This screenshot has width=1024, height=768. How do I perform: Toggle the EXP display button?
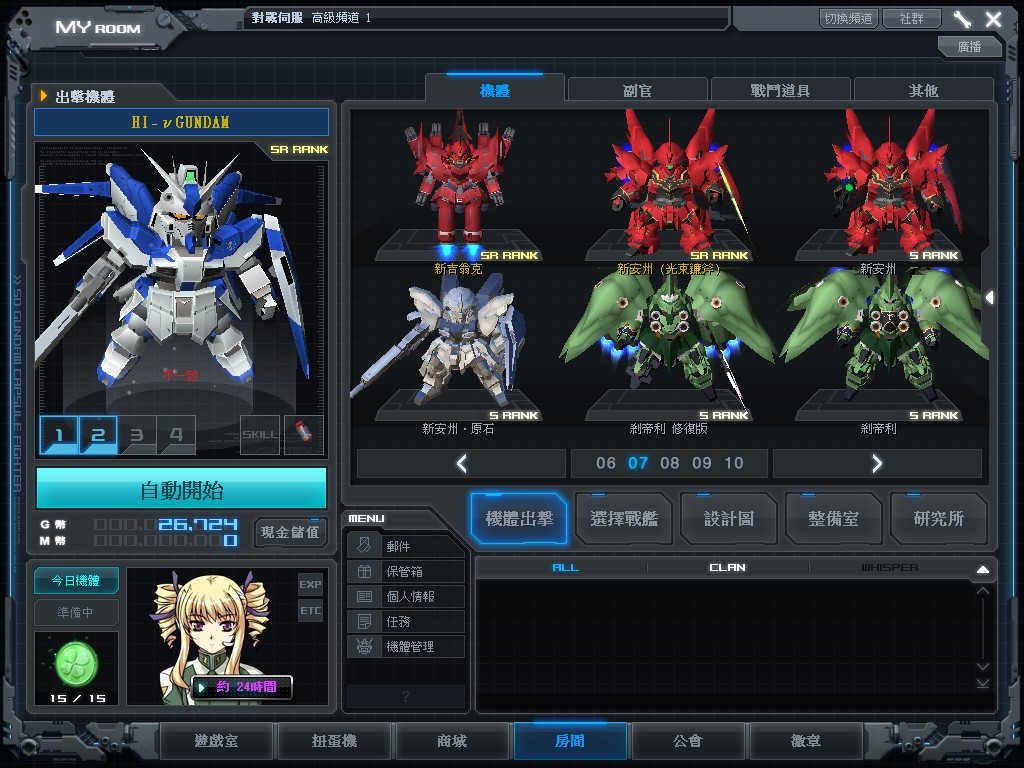tap(310, 584)
